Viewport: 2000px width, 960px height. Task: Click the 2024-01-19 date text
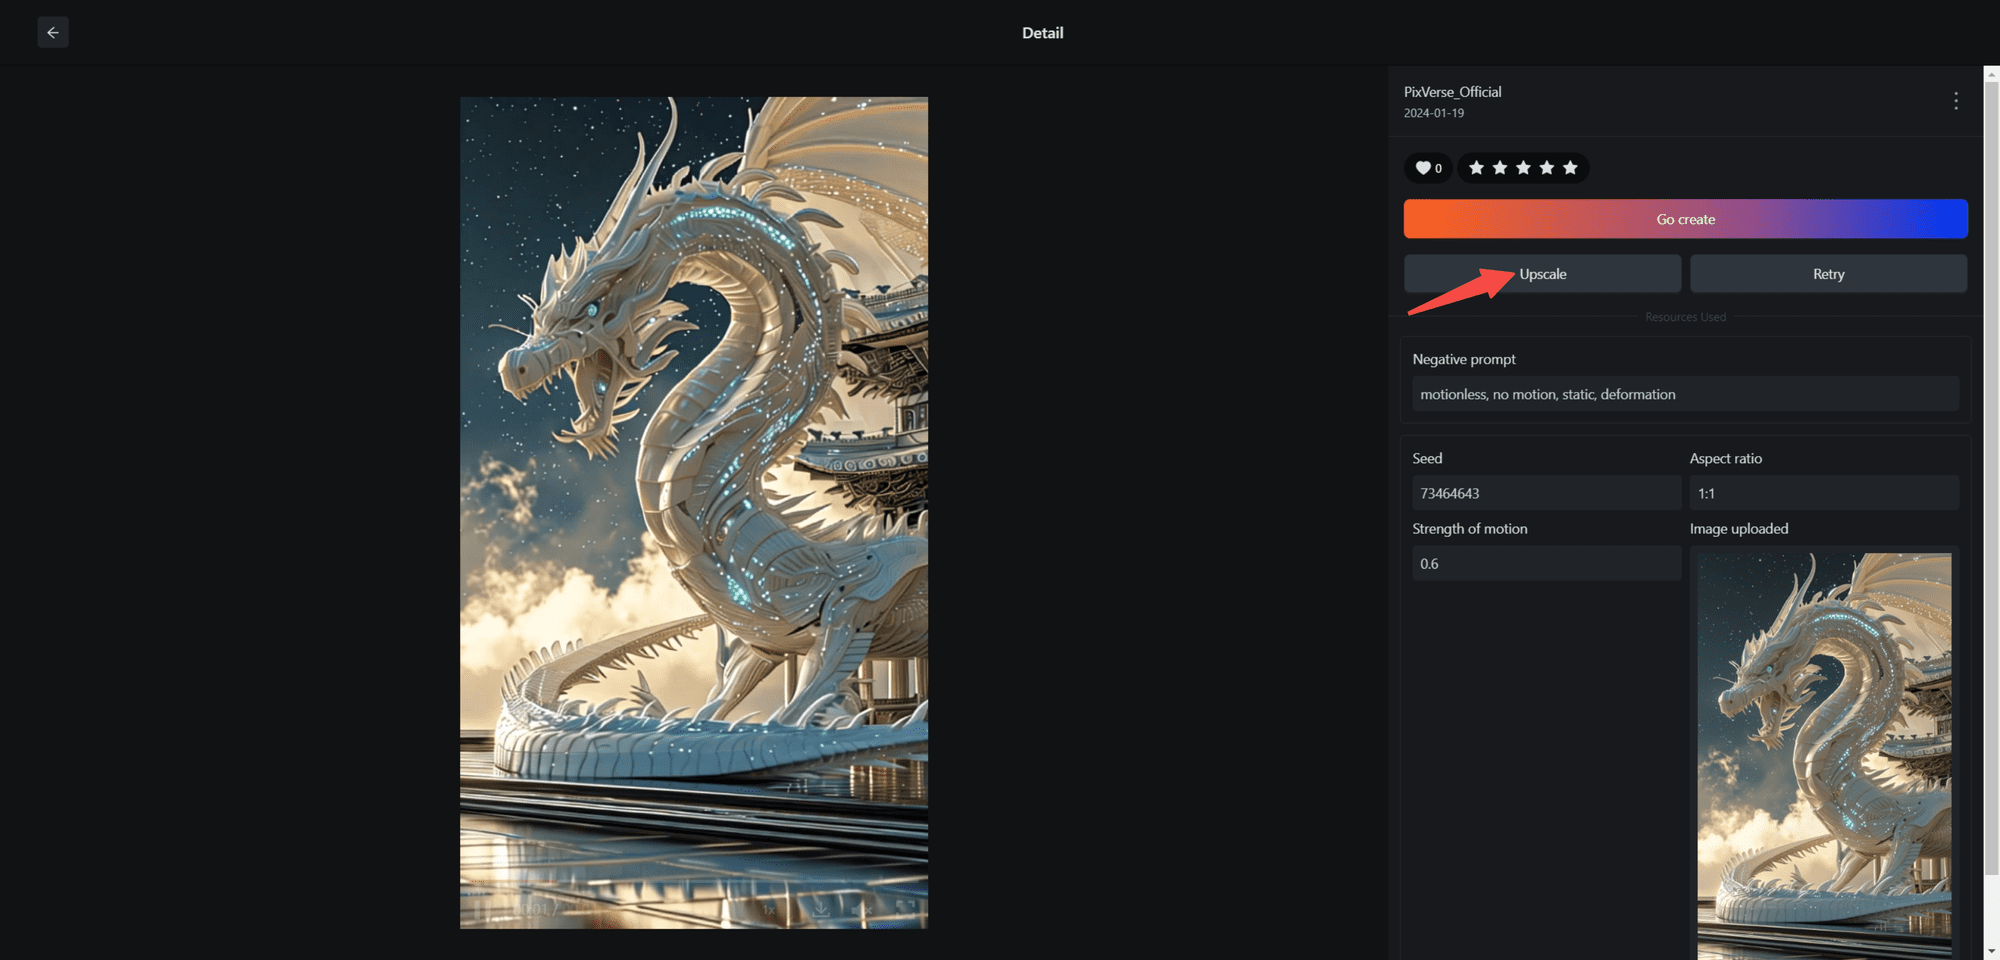[1434, 113]
